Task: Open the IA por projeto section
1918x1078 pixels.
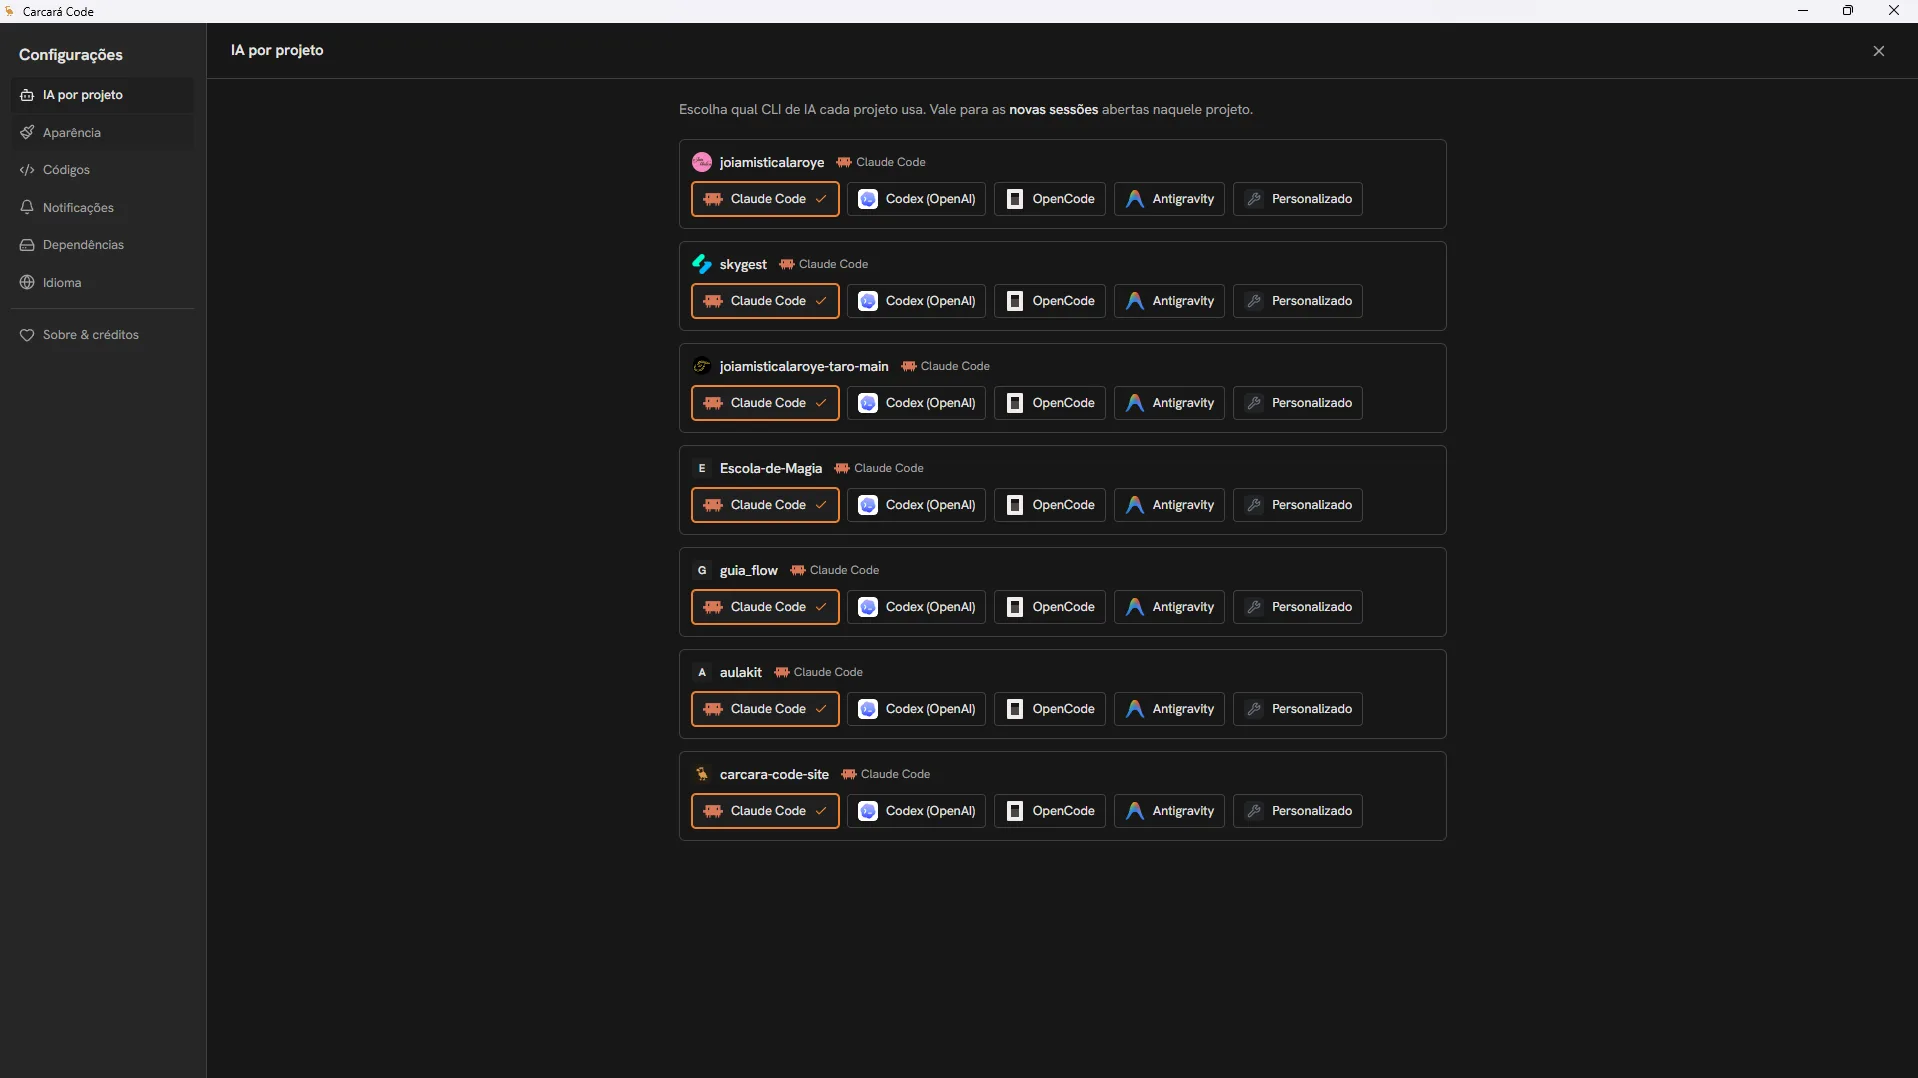Action: [102, 95]
